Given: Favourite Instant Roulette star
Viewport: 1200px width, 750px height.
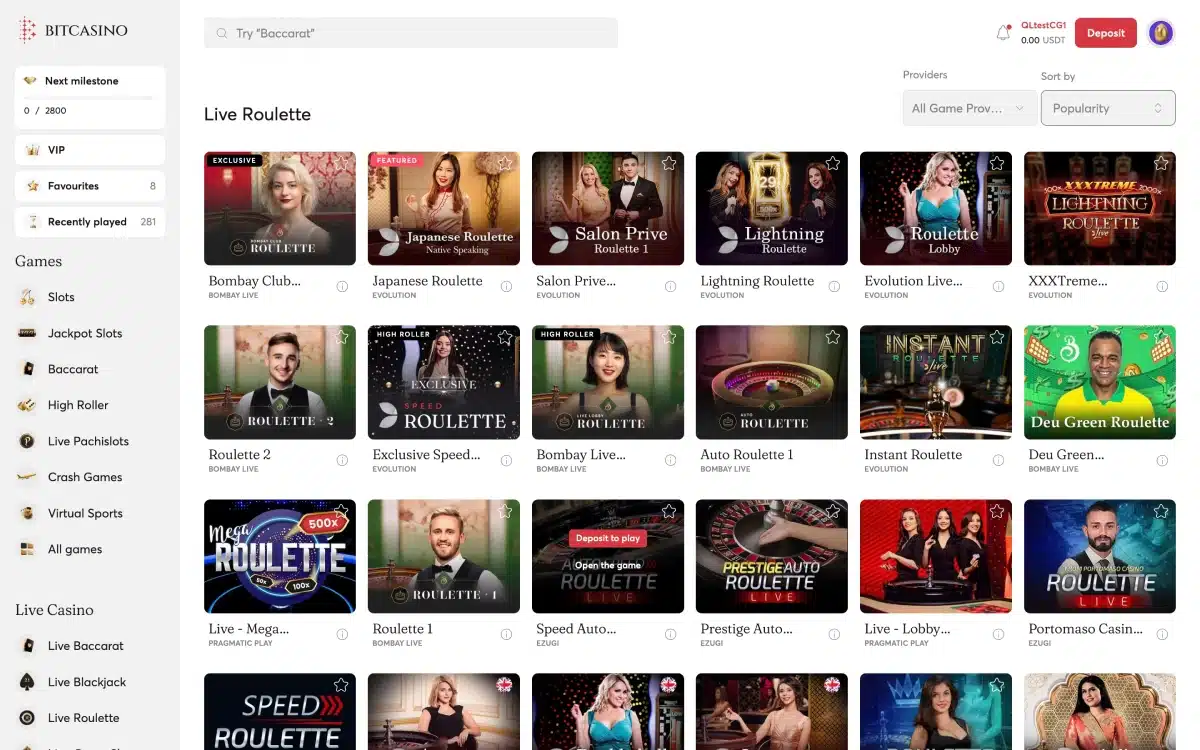Looking at the screenshot, I should (997, 338).
